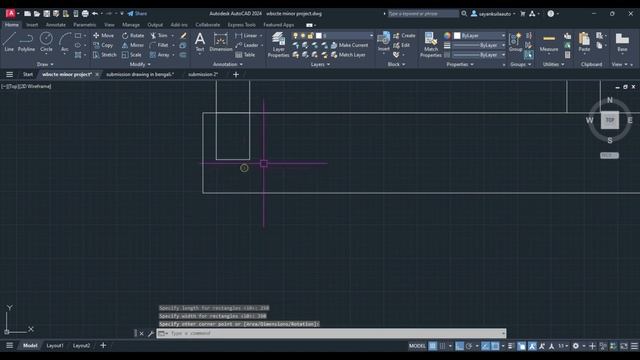
Task: Toggle grid display in status bar
Action: click(433, 346)
